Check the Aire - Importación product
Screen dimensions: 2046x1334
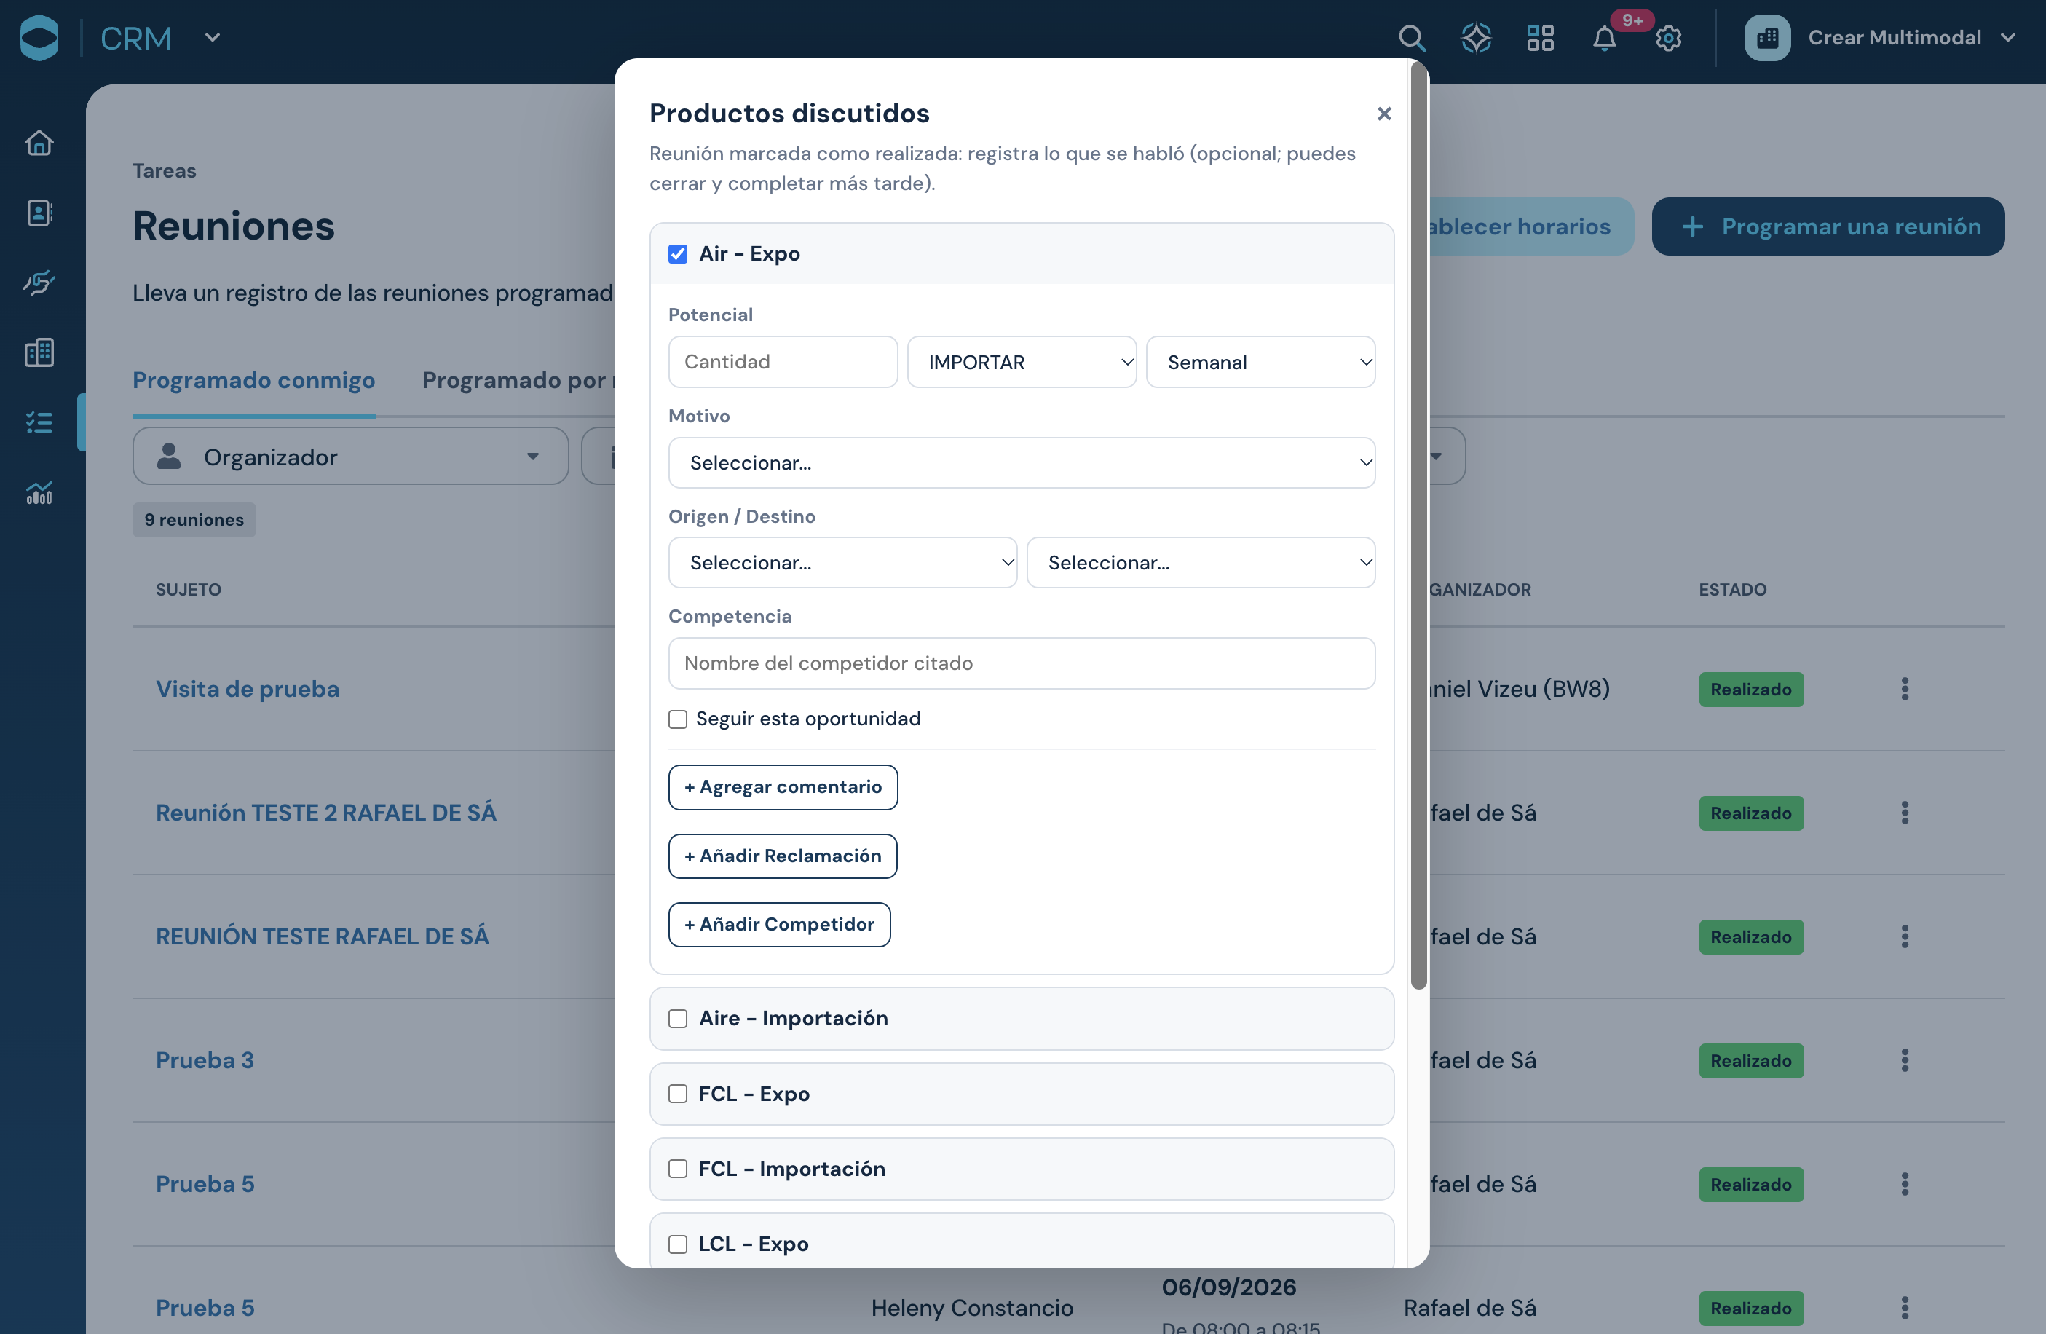pyautogui.click(x=678, y=1018)
